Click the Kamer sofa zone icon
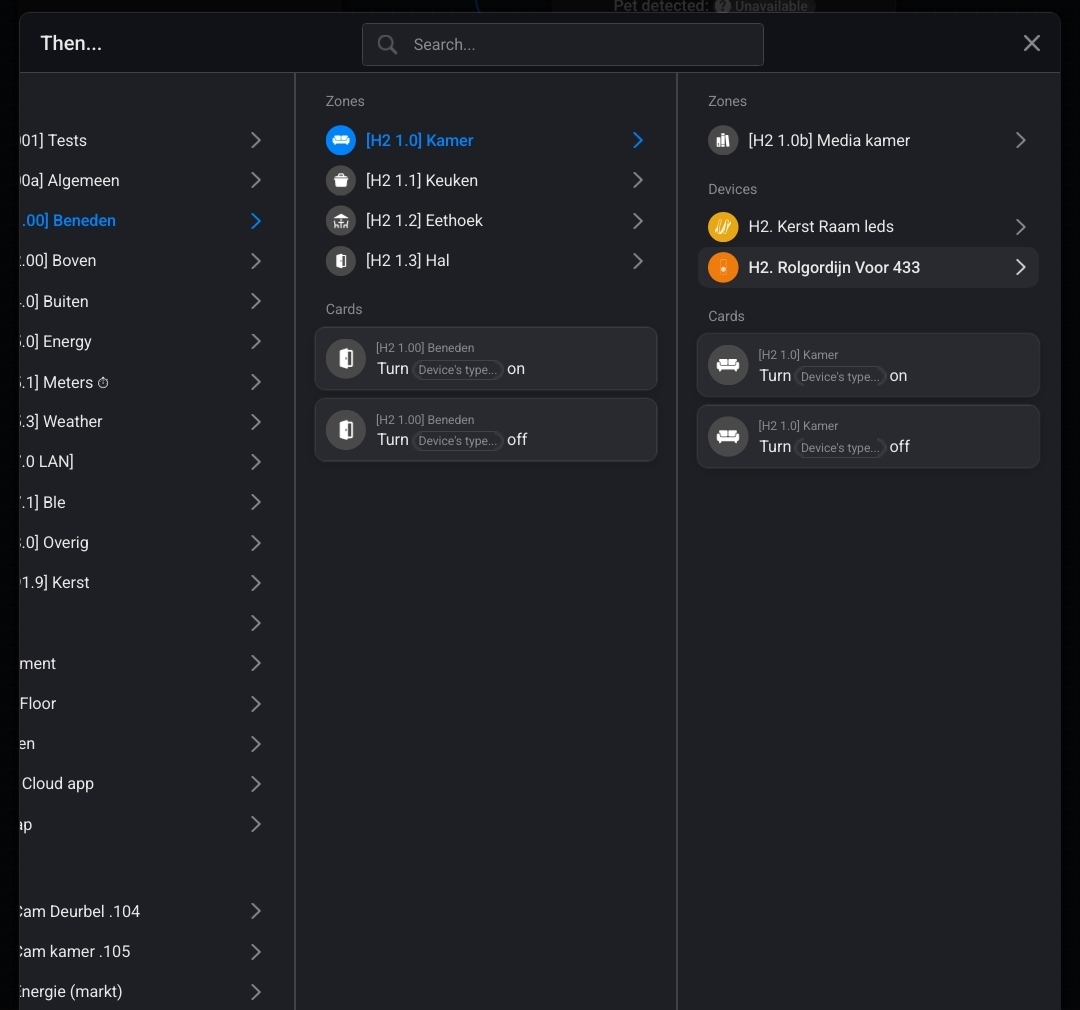 [x=341, y=140]
